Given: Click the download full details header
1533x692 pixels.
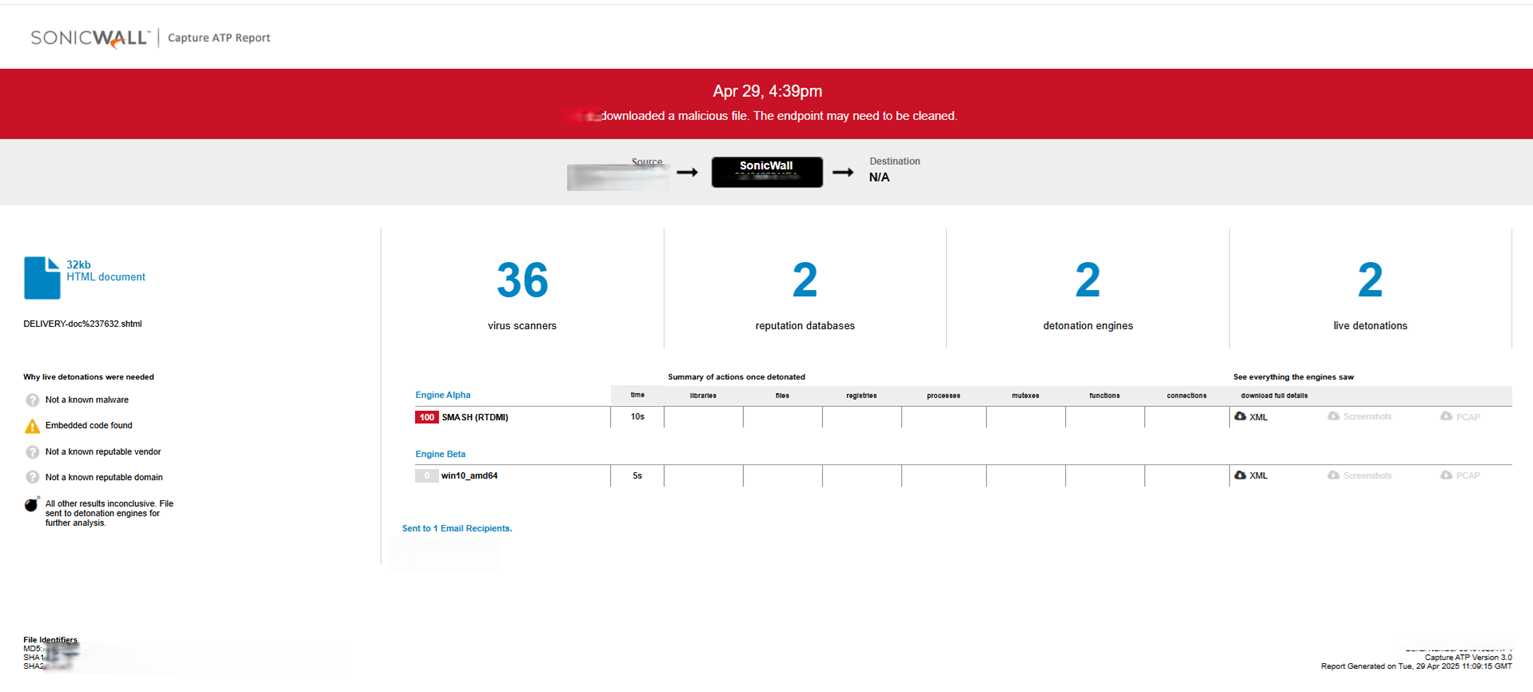Looking at the screenshot, I should pos(1274,396).
